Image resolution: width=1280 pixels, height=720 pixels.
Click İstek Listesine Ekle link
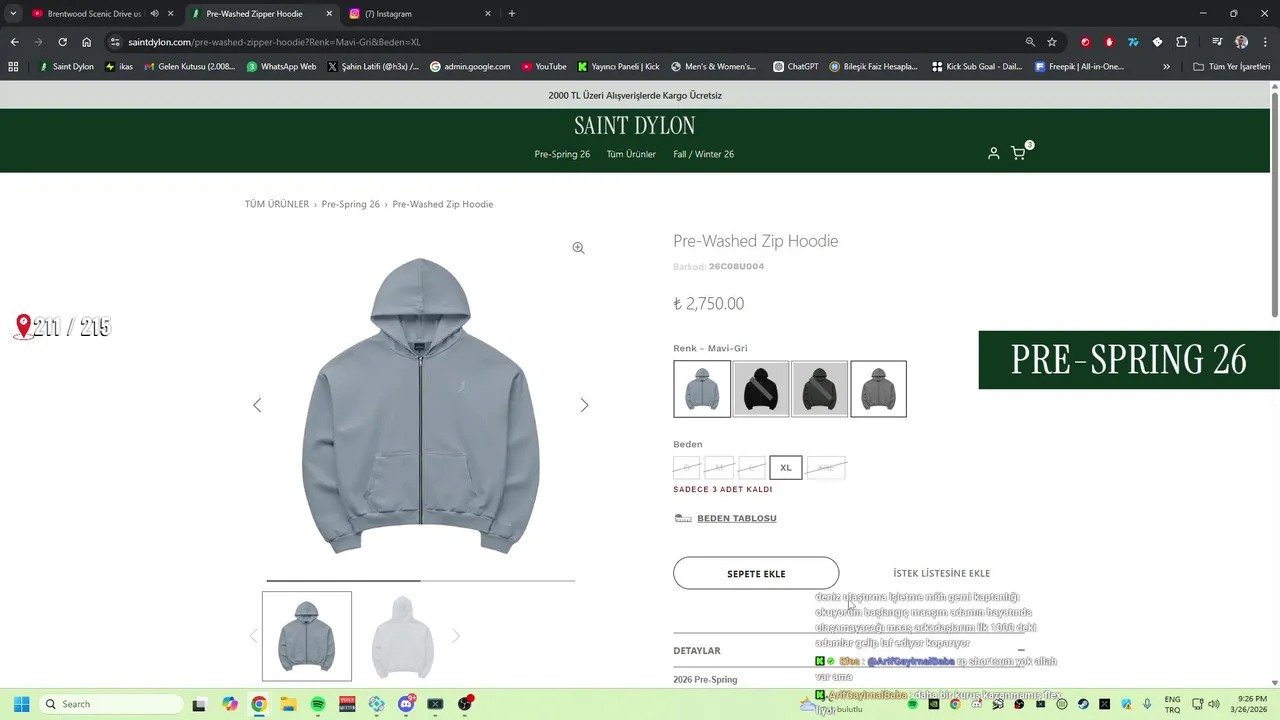tap(941, 574)
